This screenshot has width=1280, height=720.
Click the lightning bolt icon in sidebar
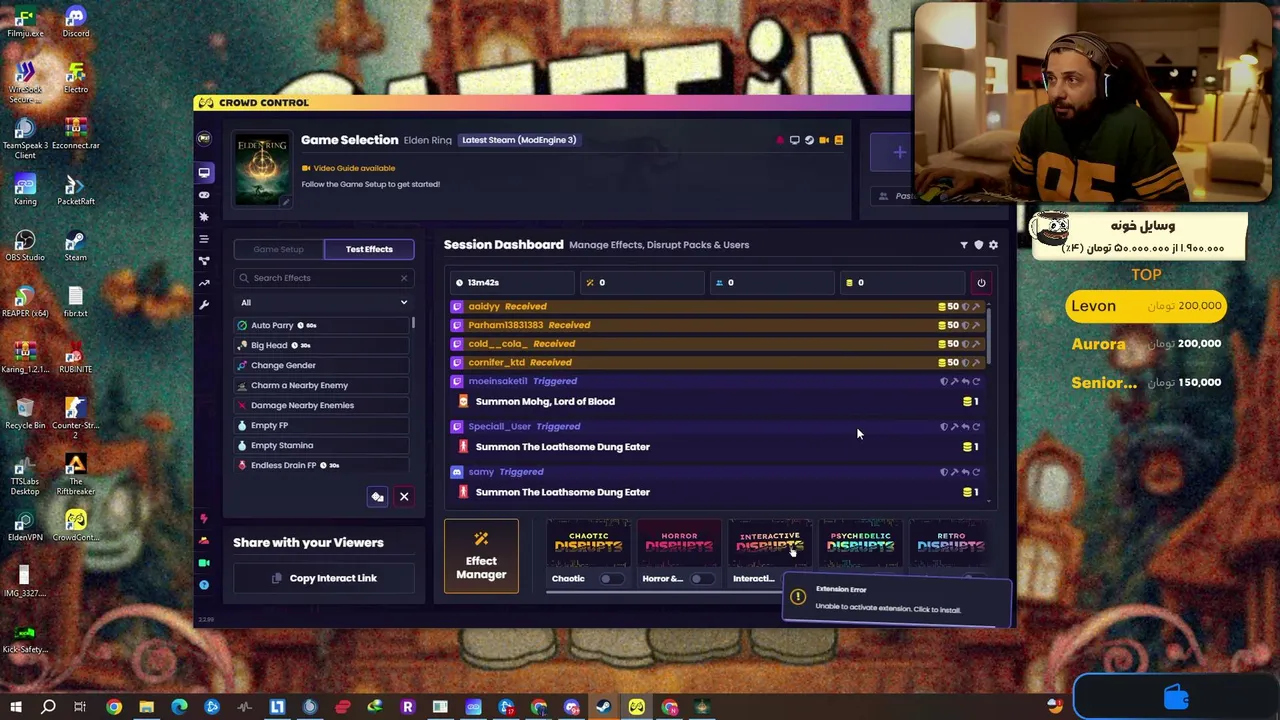pos(204,518)
